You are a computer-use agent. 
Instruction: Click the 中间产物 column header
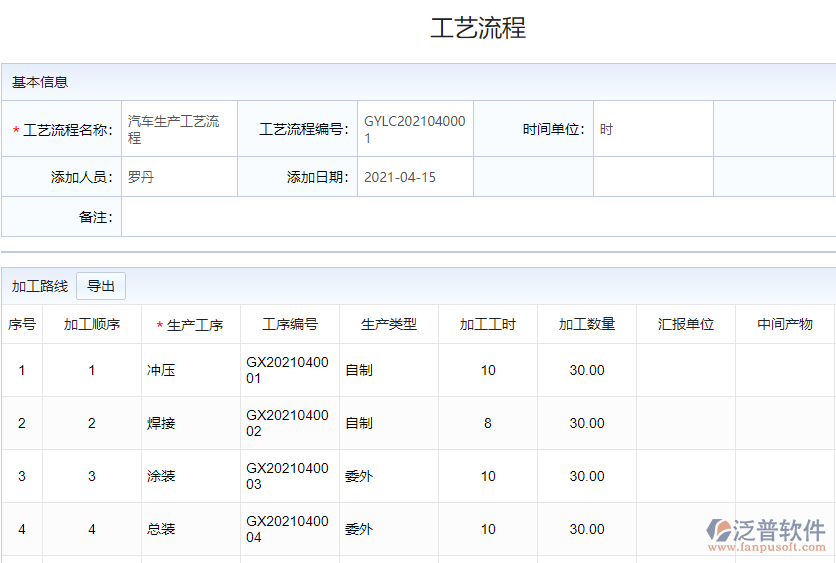click(785, 325)
